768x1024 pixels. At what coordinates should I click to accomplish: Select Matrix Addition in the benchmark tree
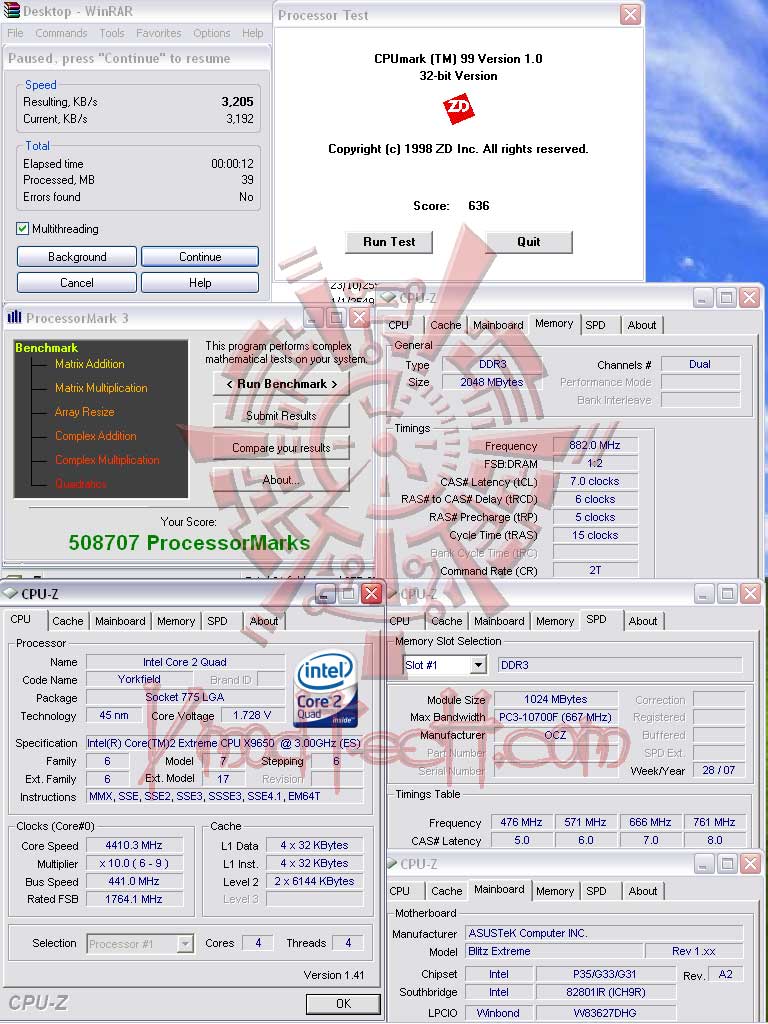point(89,364)
